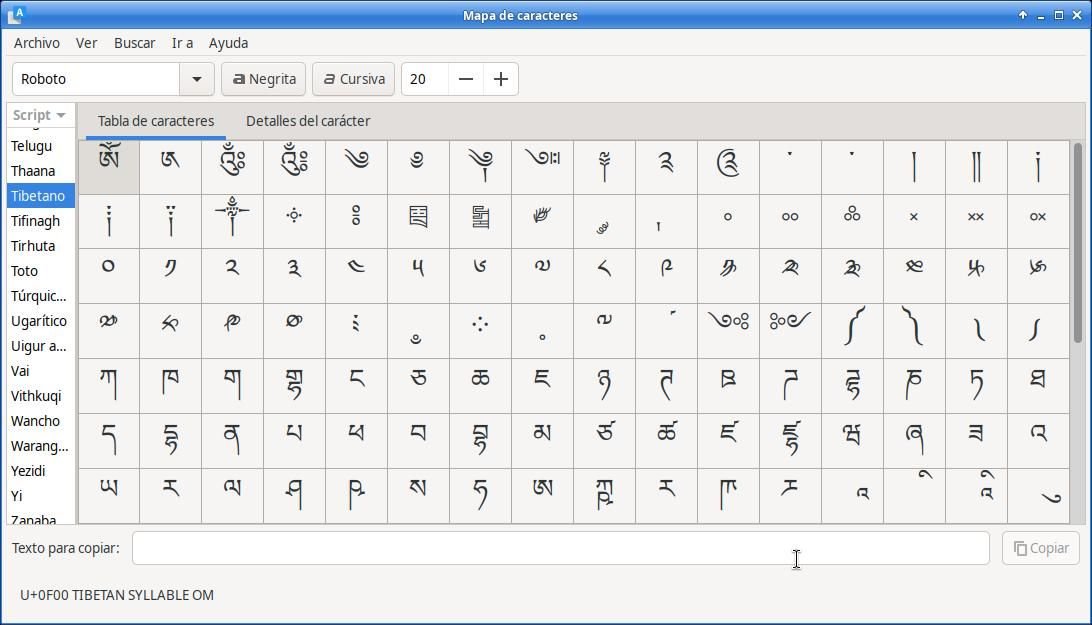The image size is (1092, 625).
Task: Open the Ver menu
Action: click(87, 43)
